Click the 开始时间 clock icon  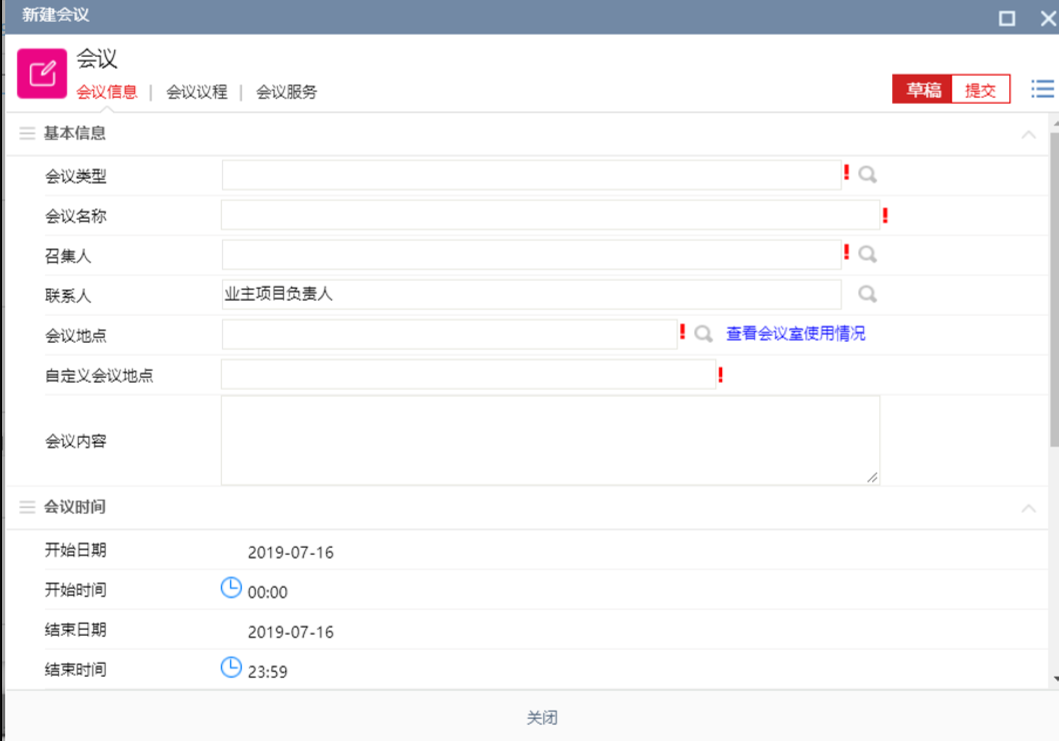coord(231,588)
